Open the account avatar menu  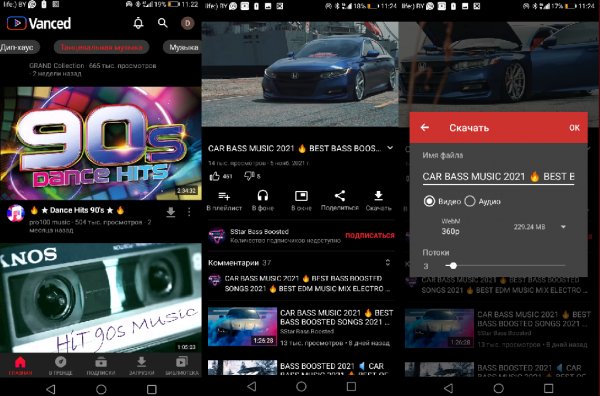188,23
